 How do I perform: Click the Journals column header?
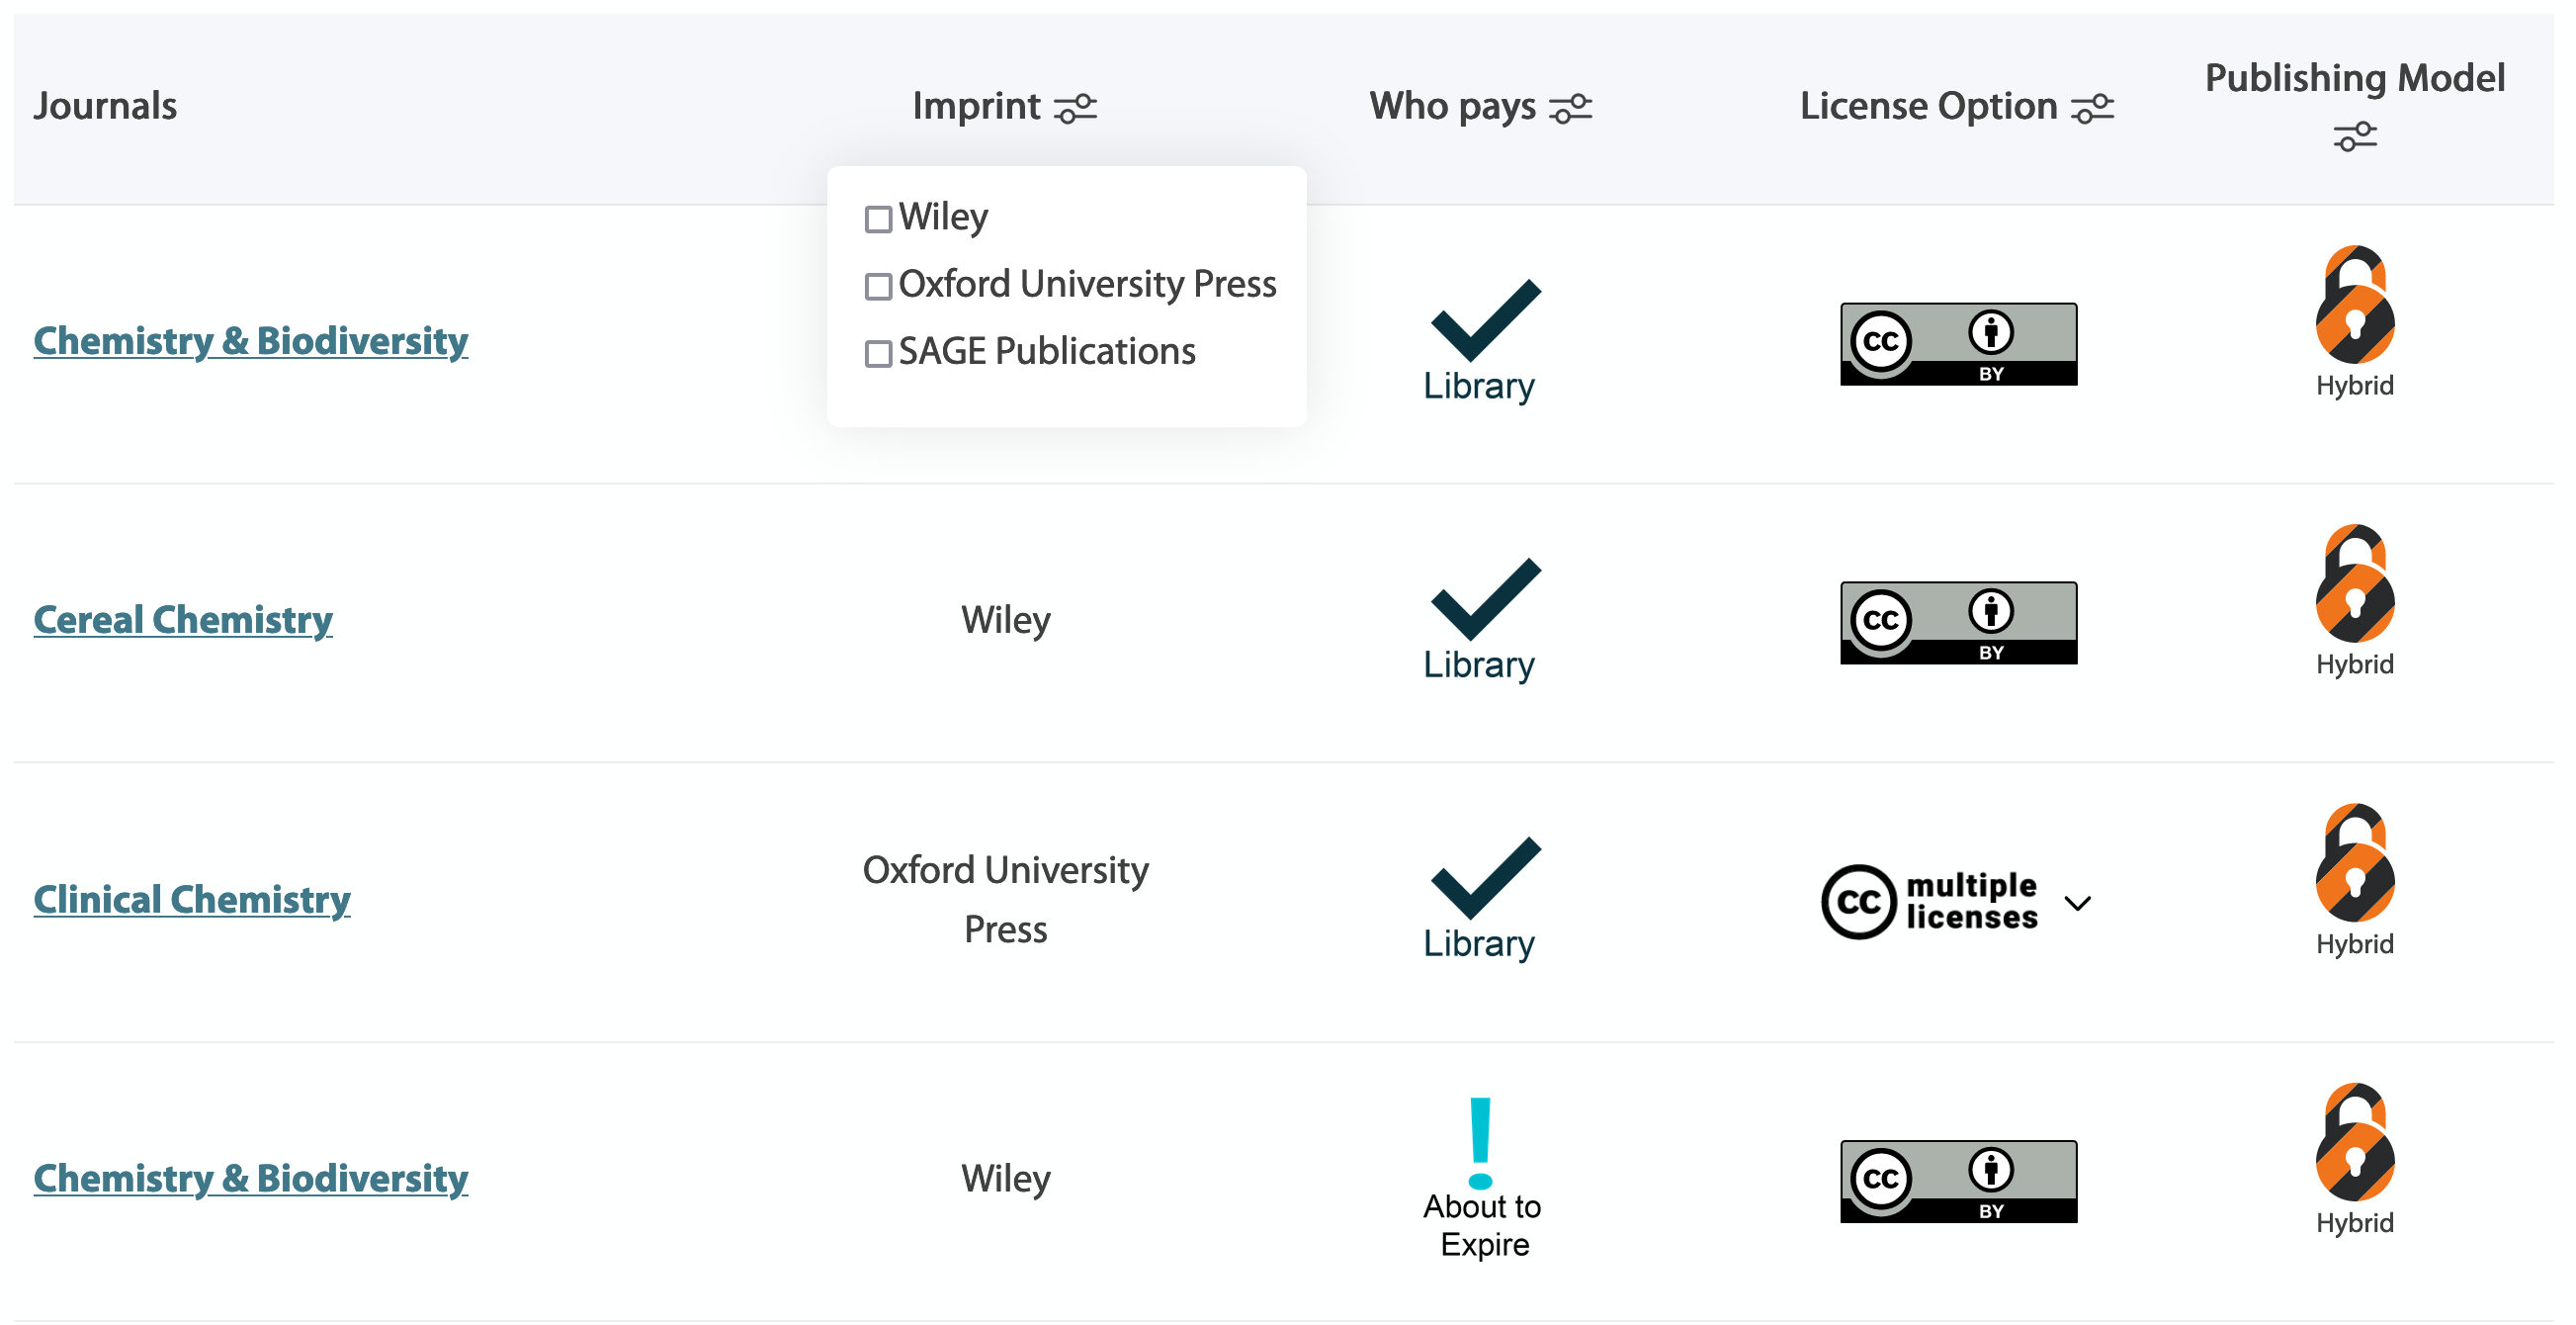pyautogui.click(x=107, y=105)
